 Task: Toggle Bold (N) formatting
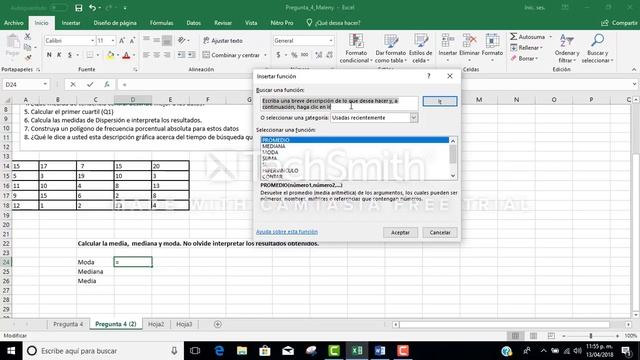pyautogui.click(x=49, y=55)
